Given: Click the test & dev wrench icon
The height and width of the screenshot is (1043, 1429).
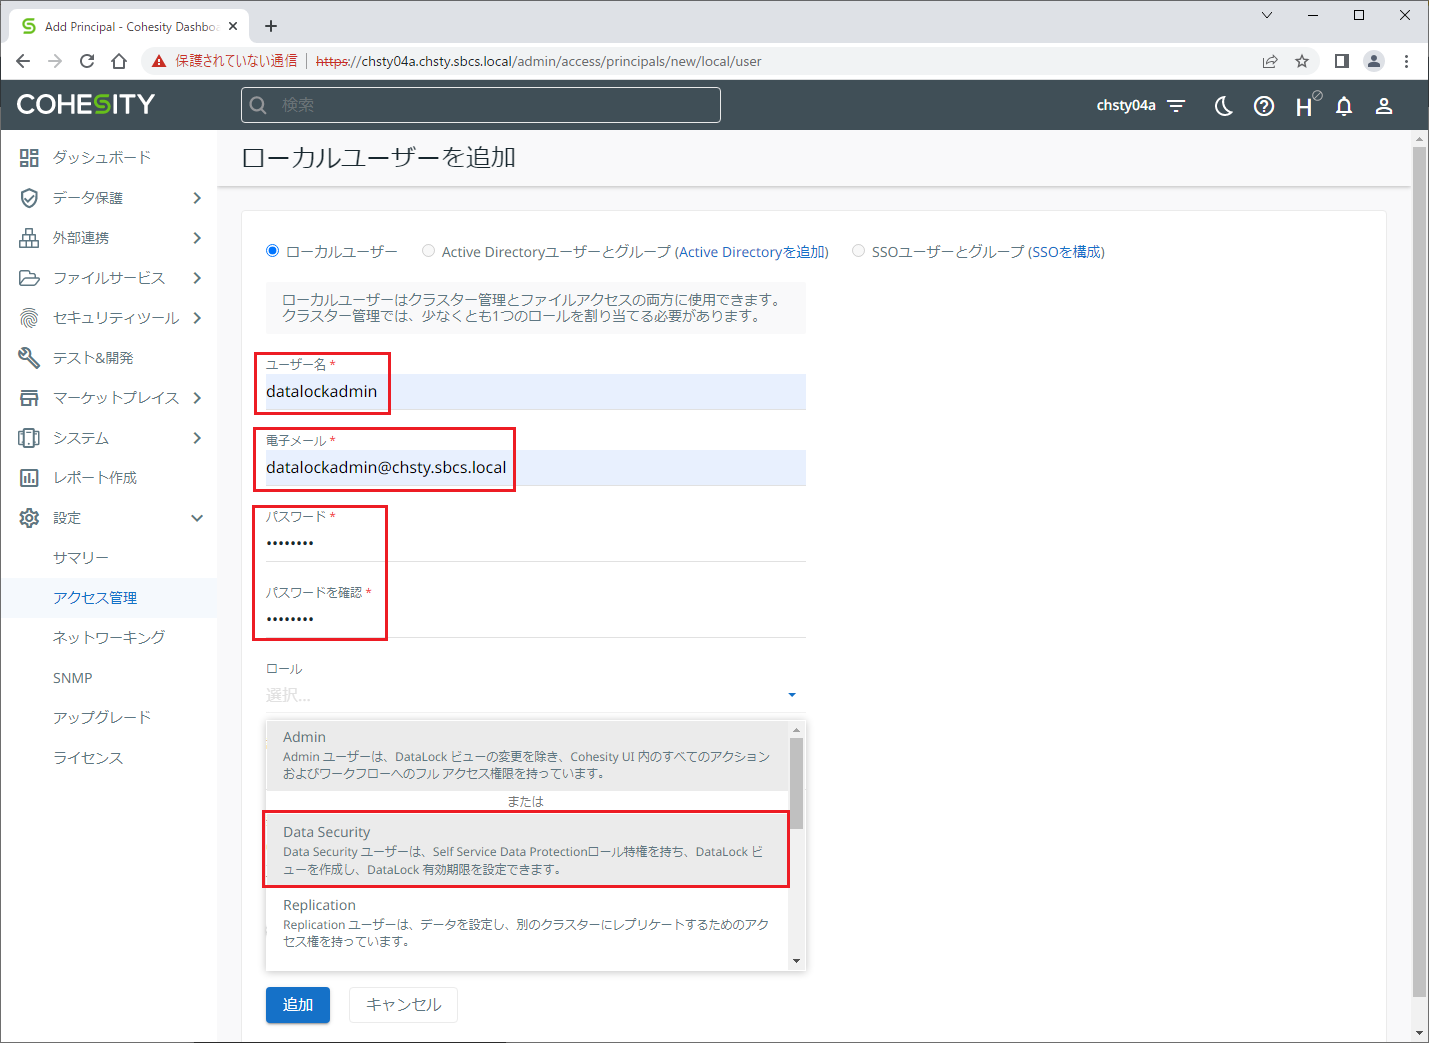Looking at the screenshot, I should point(29,357).
